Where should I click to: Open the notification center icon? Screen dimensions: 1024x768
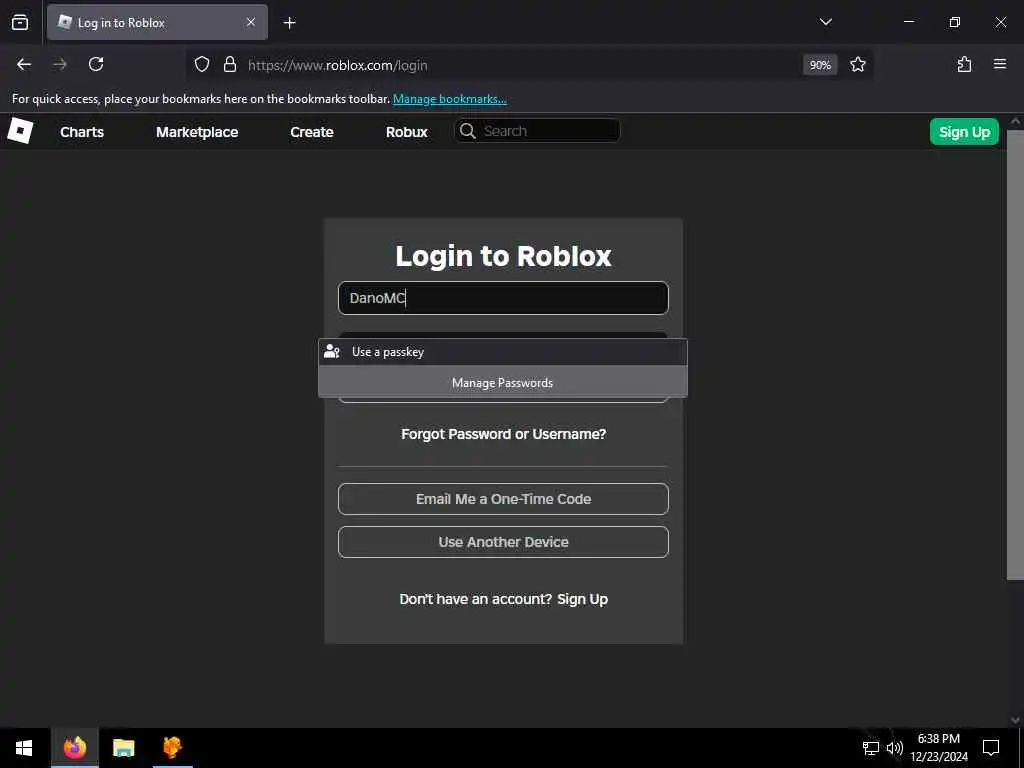[x=991, y=748]
